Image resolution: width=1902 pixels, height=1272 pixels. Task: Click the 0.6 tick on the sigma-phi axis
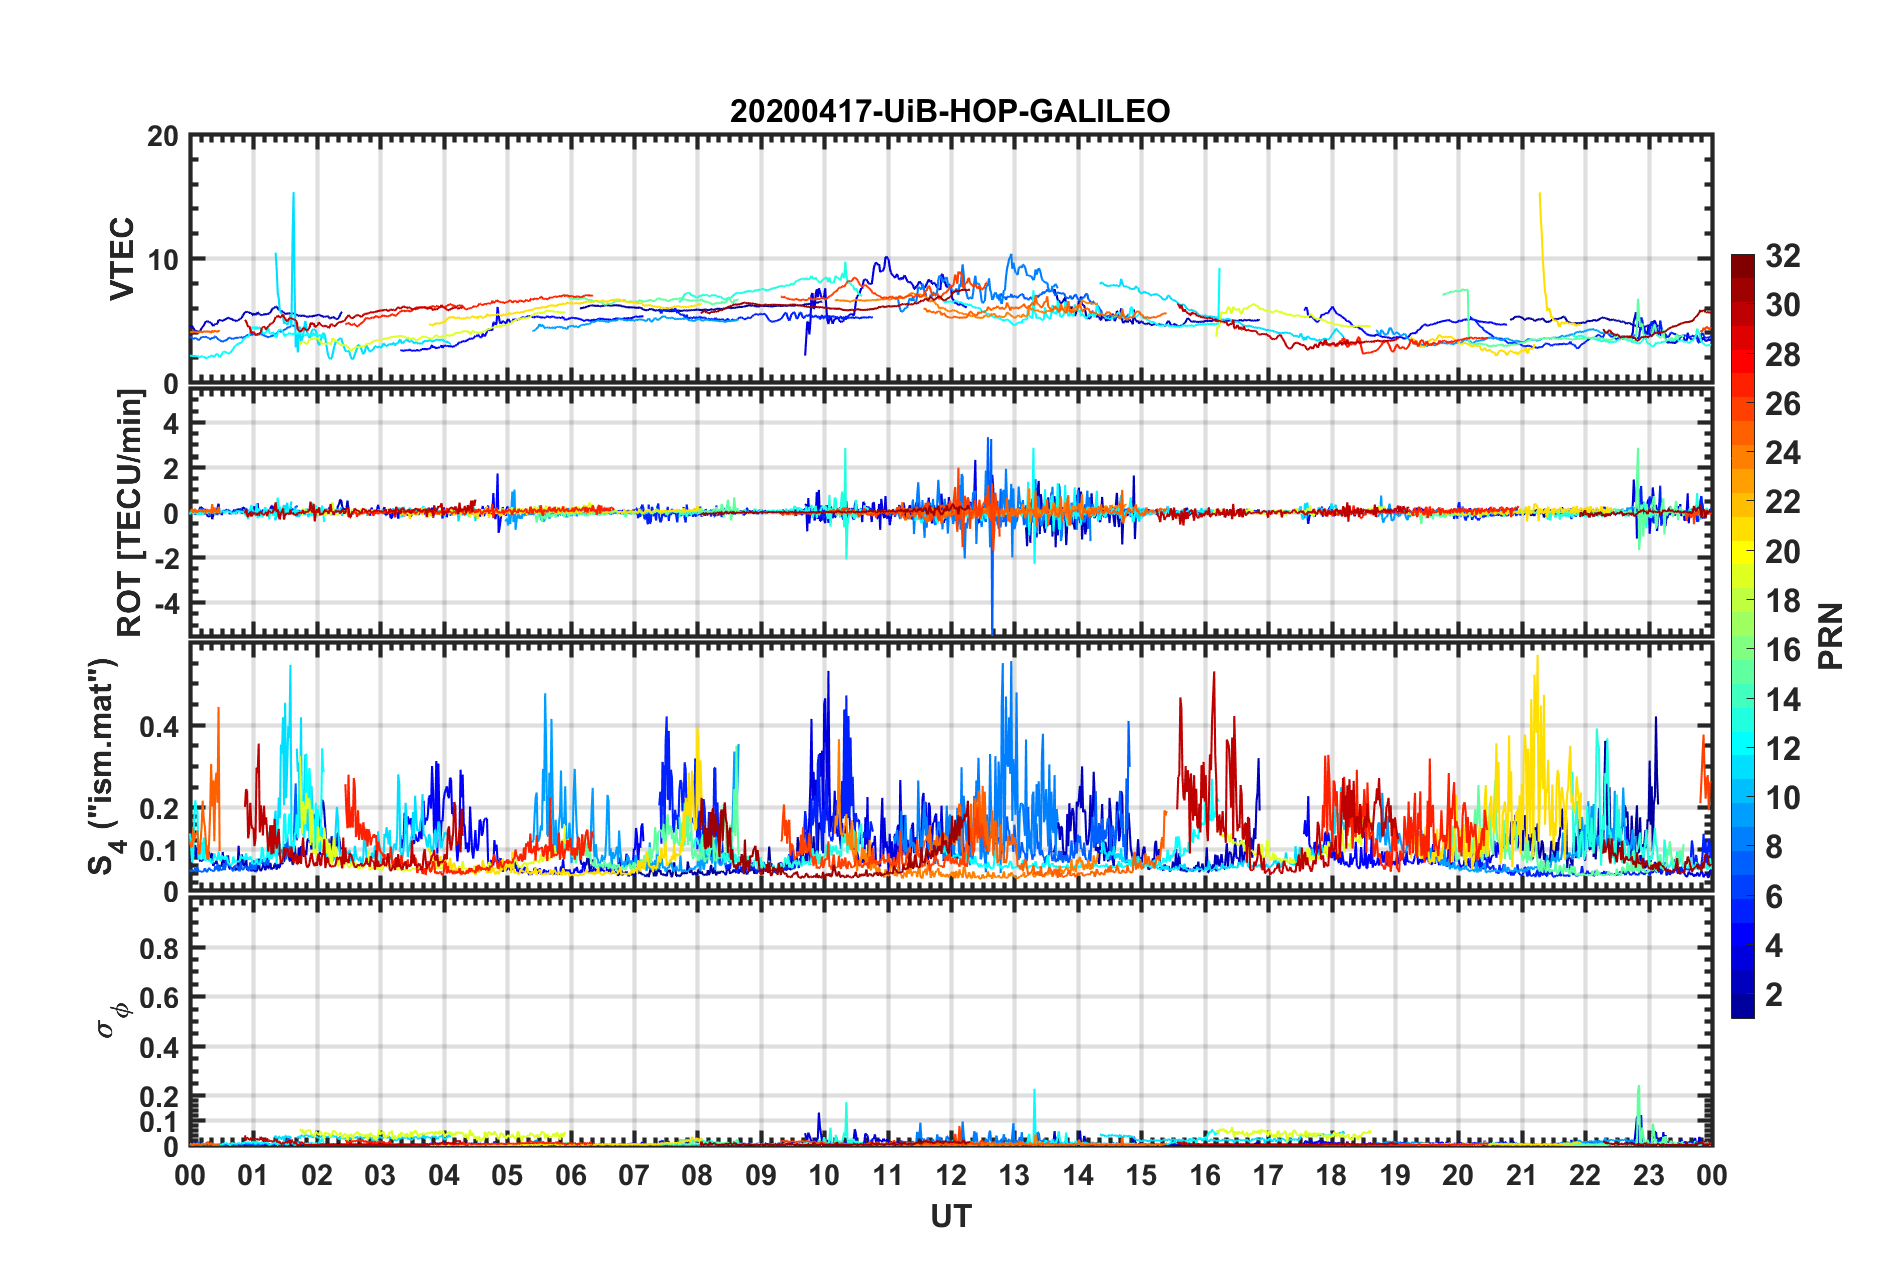pyautogui.click(x=160, y=998)
